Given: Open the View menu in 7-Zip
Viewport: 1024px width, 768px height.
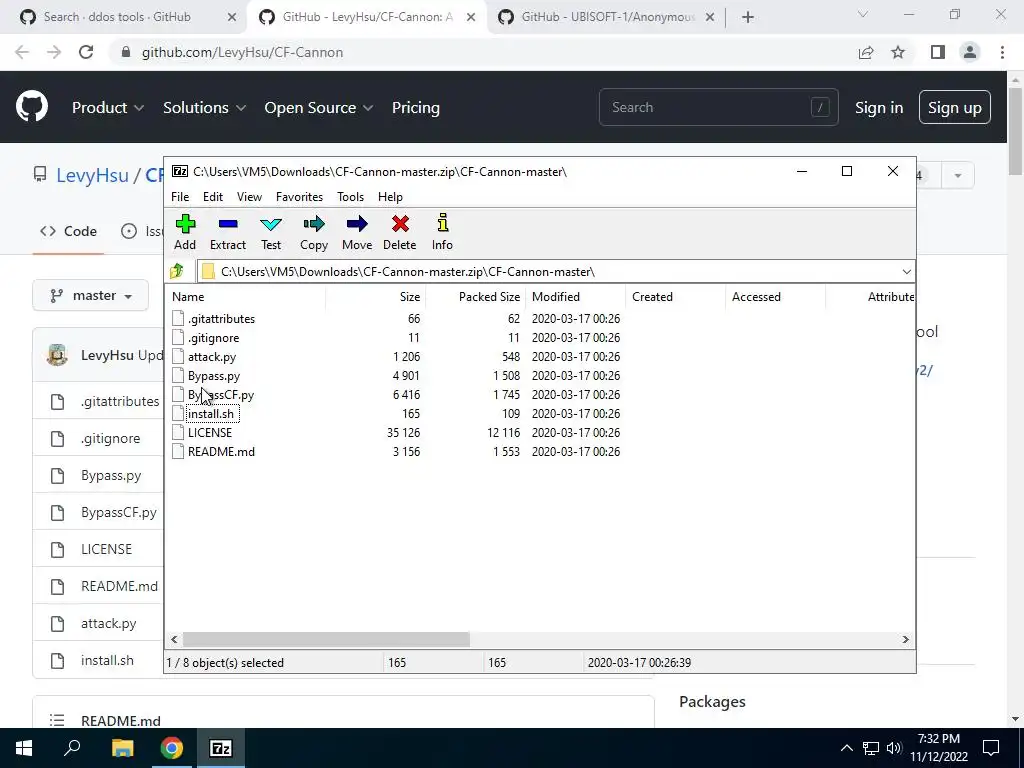Looking at the screenshot, I should pos(249,197).
